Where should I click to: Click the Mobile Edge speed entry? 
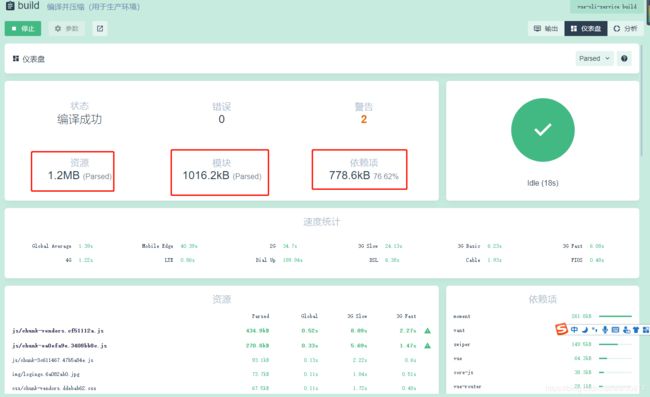pyautogui.click(x=169, y=246)
